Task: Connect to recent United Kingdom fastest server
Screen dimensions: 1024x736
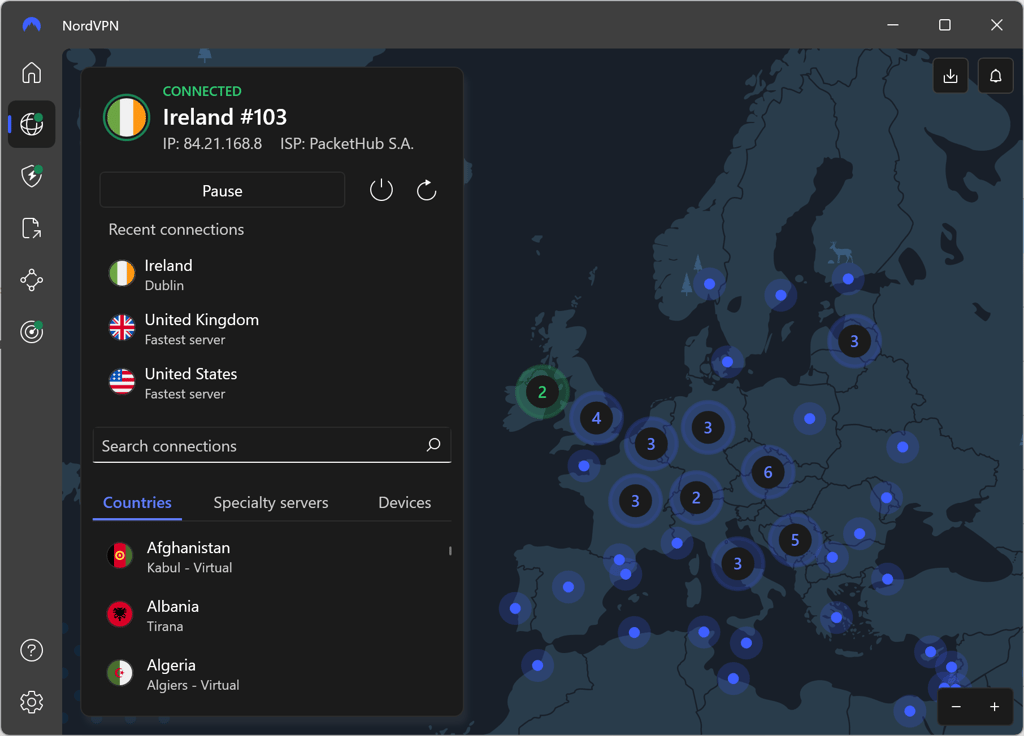Action: [x=272, y=329]
